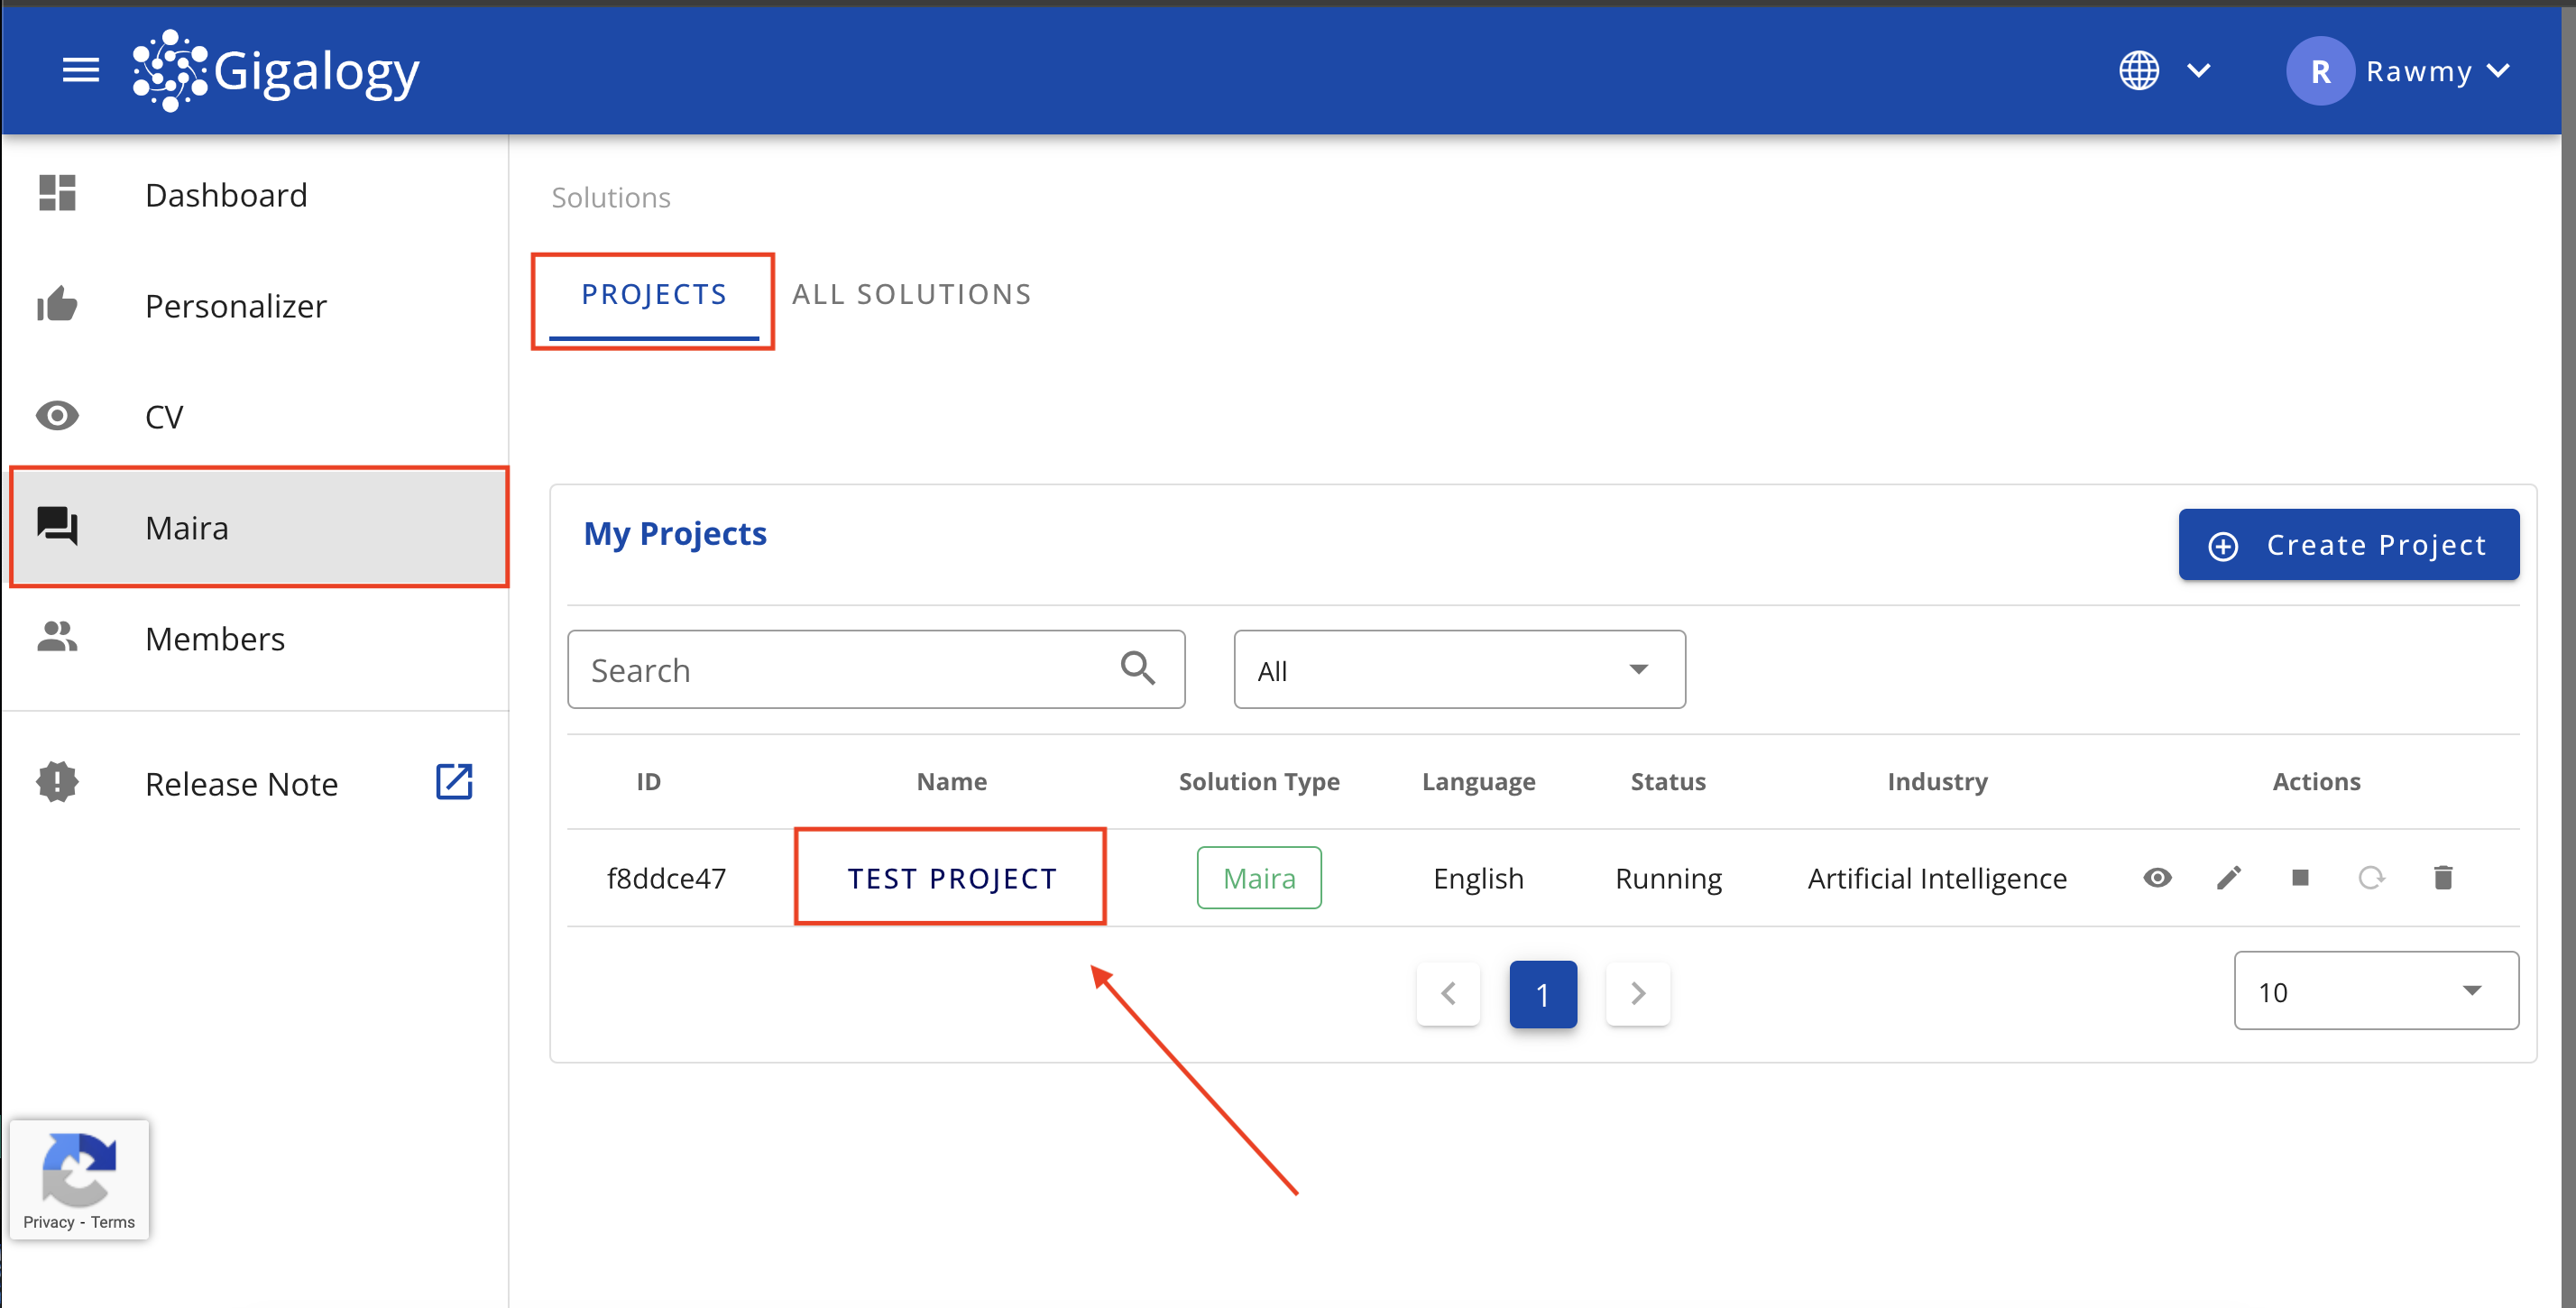Click the edit/pencil icon for TEST PROJECT
The height and width of the screenshot is (1308, 2576).
pyautogui.click(x=2230, y=876)
